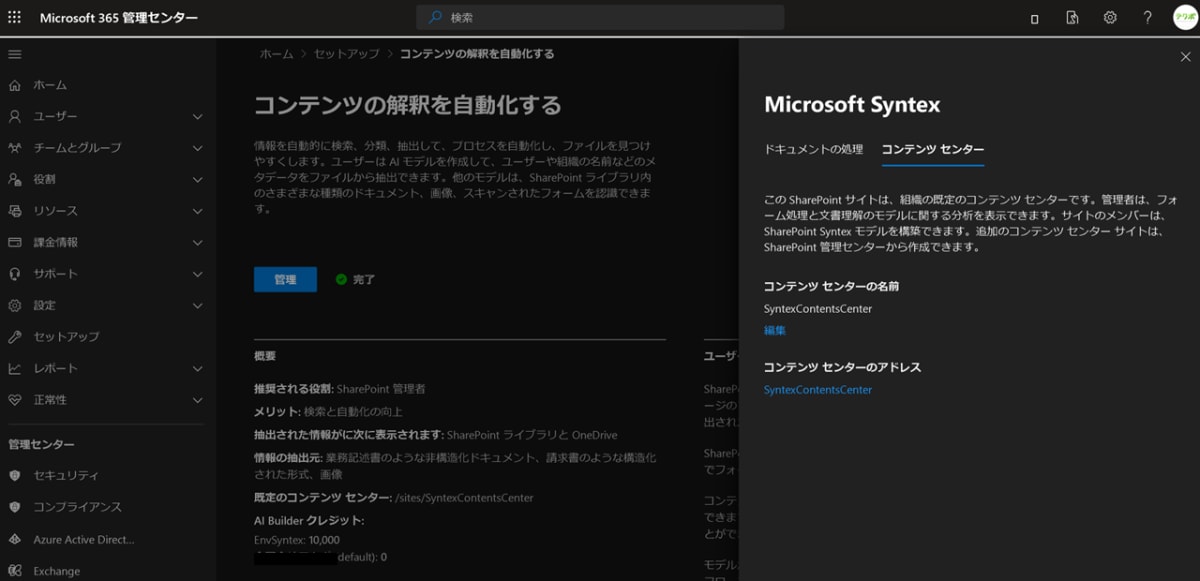
Task: Click the 管理 button
Action: click(x=285, y=279)
